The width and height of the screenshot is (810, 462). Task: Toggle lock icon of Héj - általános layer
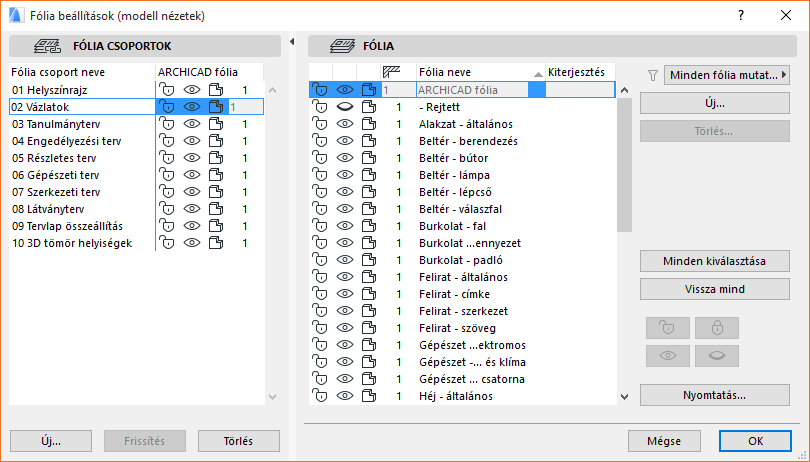coord(320,396)
